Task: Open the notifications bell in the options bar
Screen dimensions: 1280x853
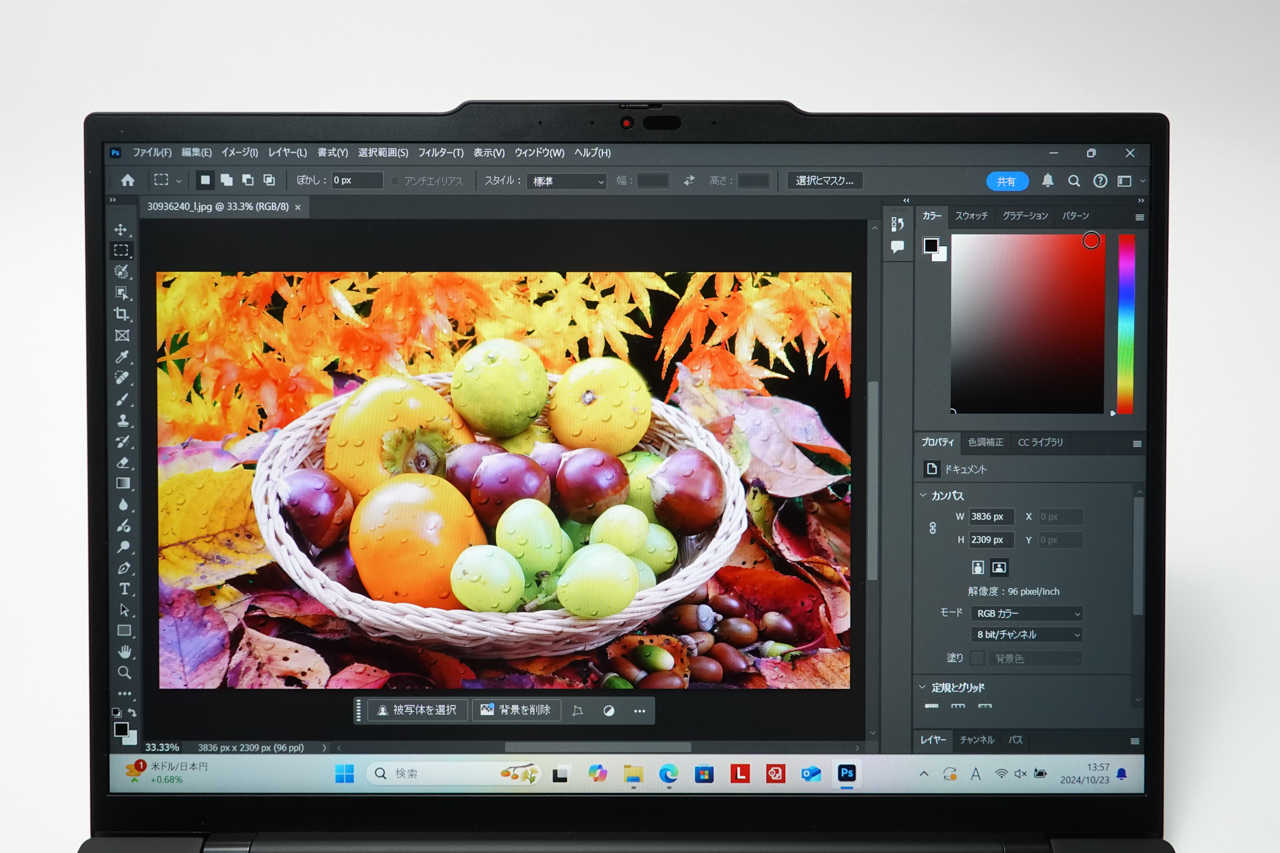Action: point(1047,181)
